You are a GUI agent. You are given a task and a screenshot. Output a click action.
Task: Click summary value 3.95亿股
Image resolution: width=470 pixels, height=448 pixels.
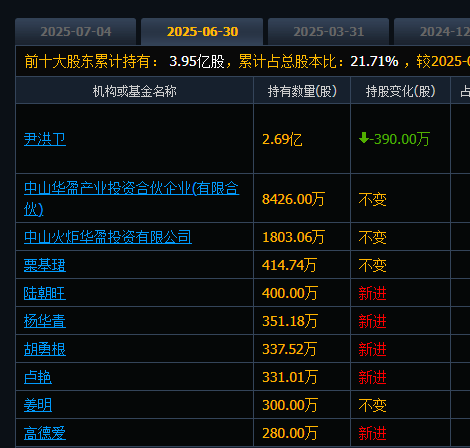tap(197, 61)
